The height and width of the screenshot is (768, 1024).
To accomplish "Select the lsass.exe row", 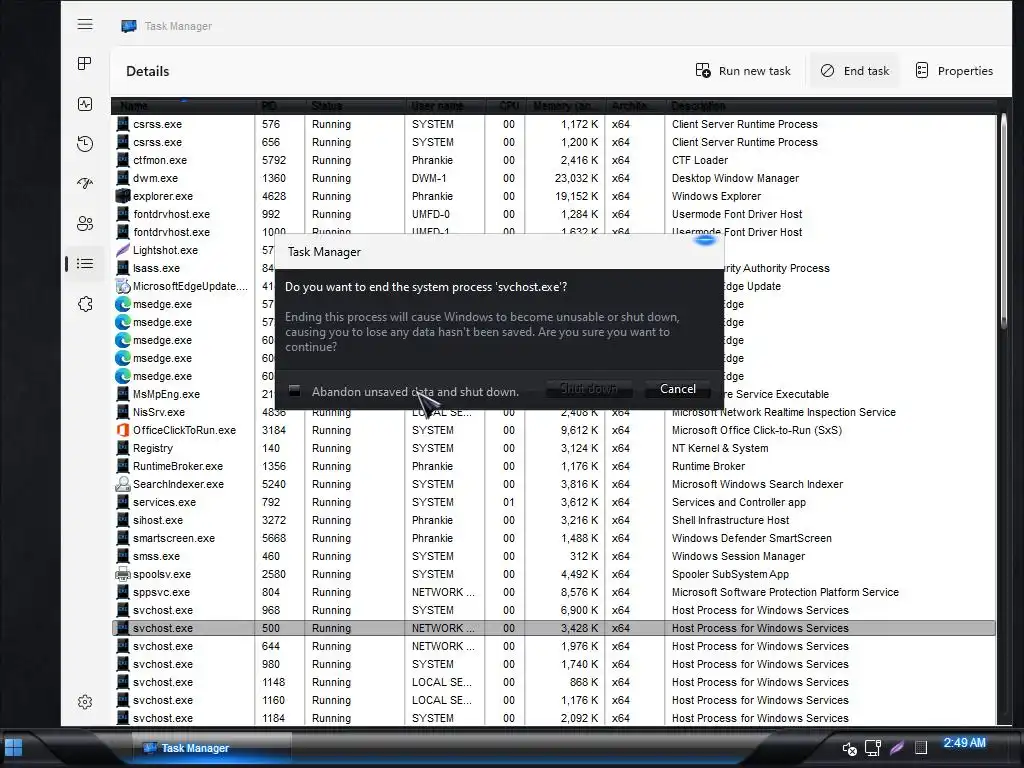I will pos(194,268).
